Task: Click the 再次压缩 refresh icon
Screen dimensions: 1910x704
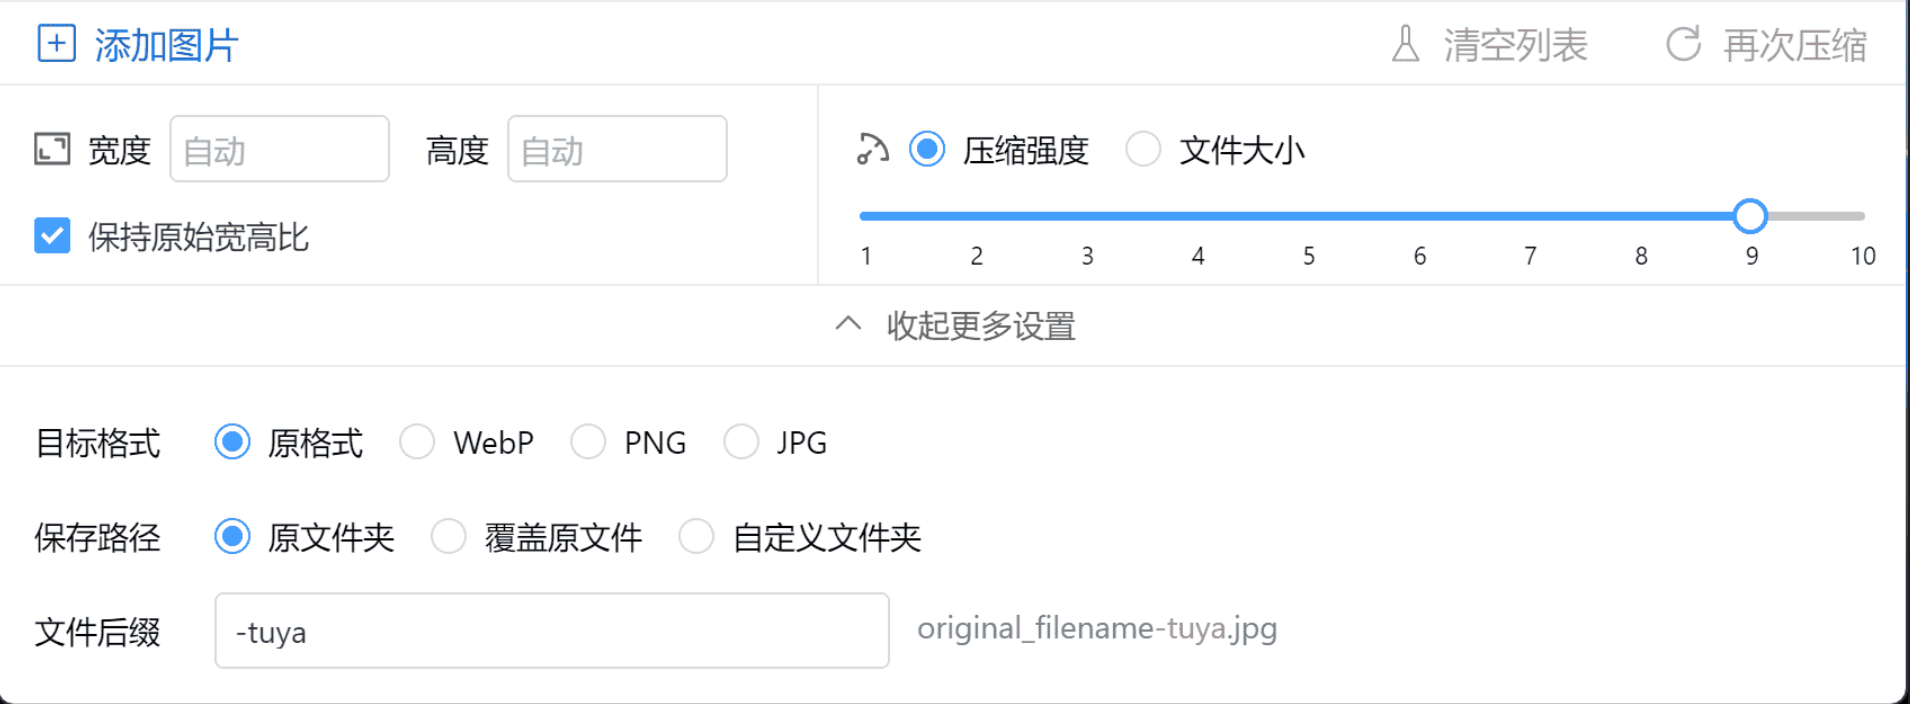Action: [1684, 44]
